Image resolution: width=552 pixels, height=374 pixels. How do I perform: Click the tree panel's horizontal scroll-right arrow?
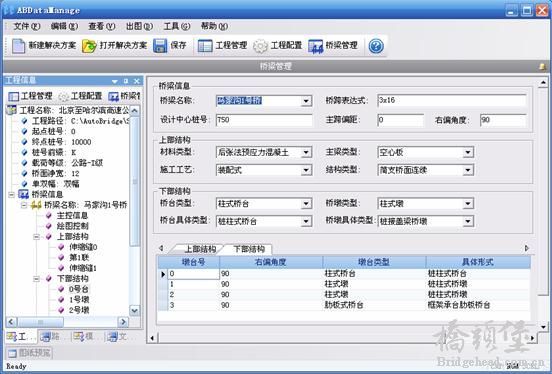pyautogui.click(x=123, y=322)
